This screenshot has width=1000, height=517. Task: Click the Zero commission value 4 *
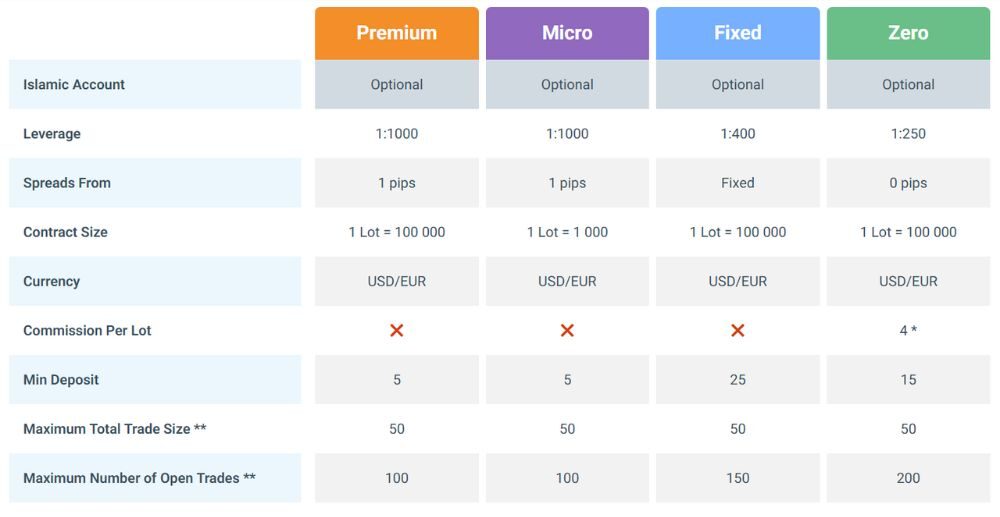(908, 330)
